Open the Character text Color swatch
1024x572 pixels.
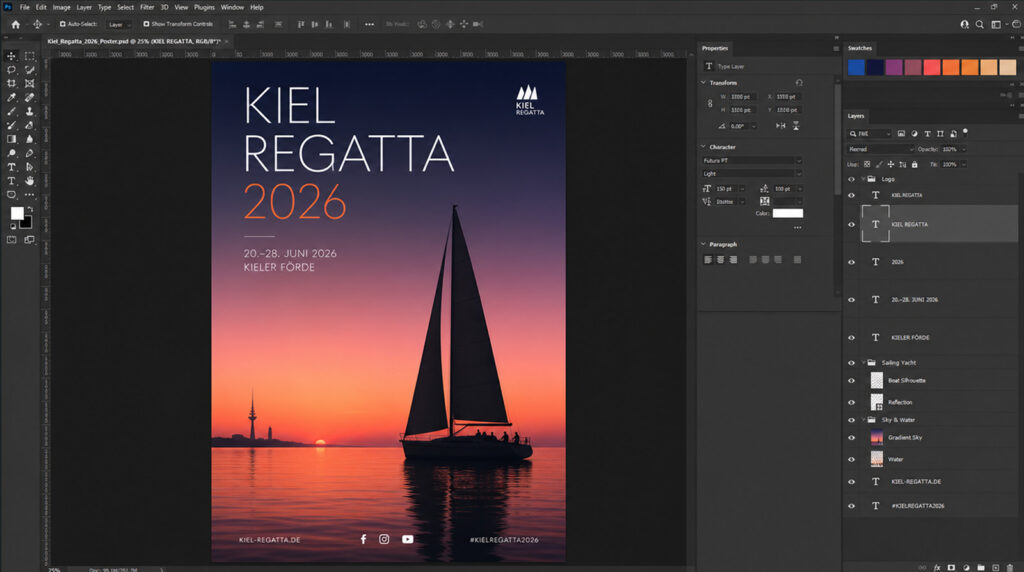click(788, 214)
